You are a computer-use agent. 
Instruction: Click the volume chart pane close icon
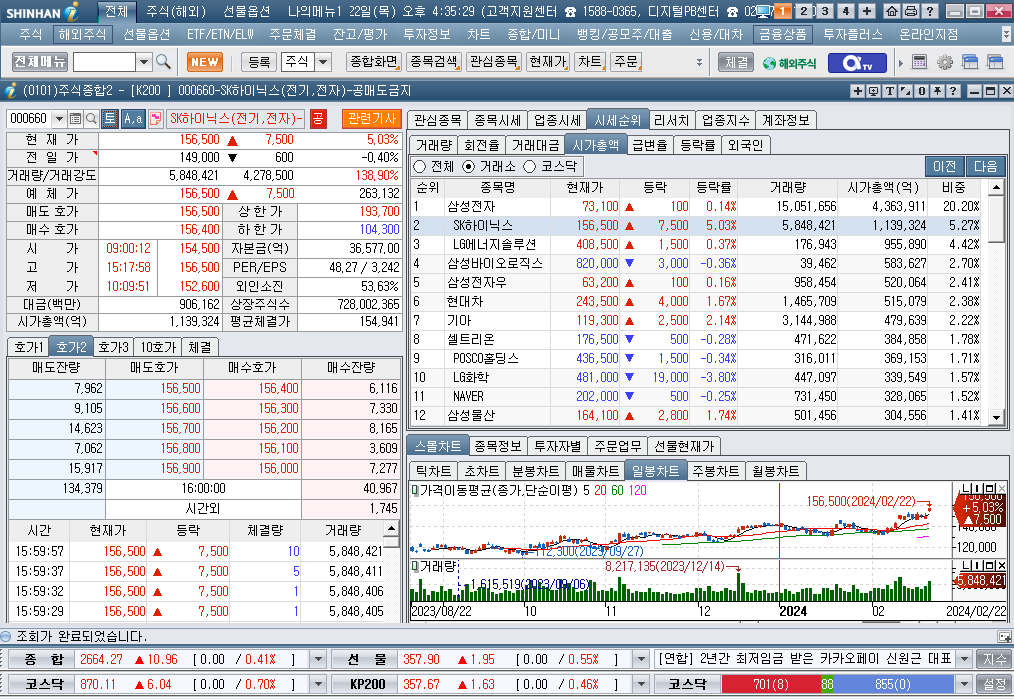pyautogui.click(x=1001, y=566)
